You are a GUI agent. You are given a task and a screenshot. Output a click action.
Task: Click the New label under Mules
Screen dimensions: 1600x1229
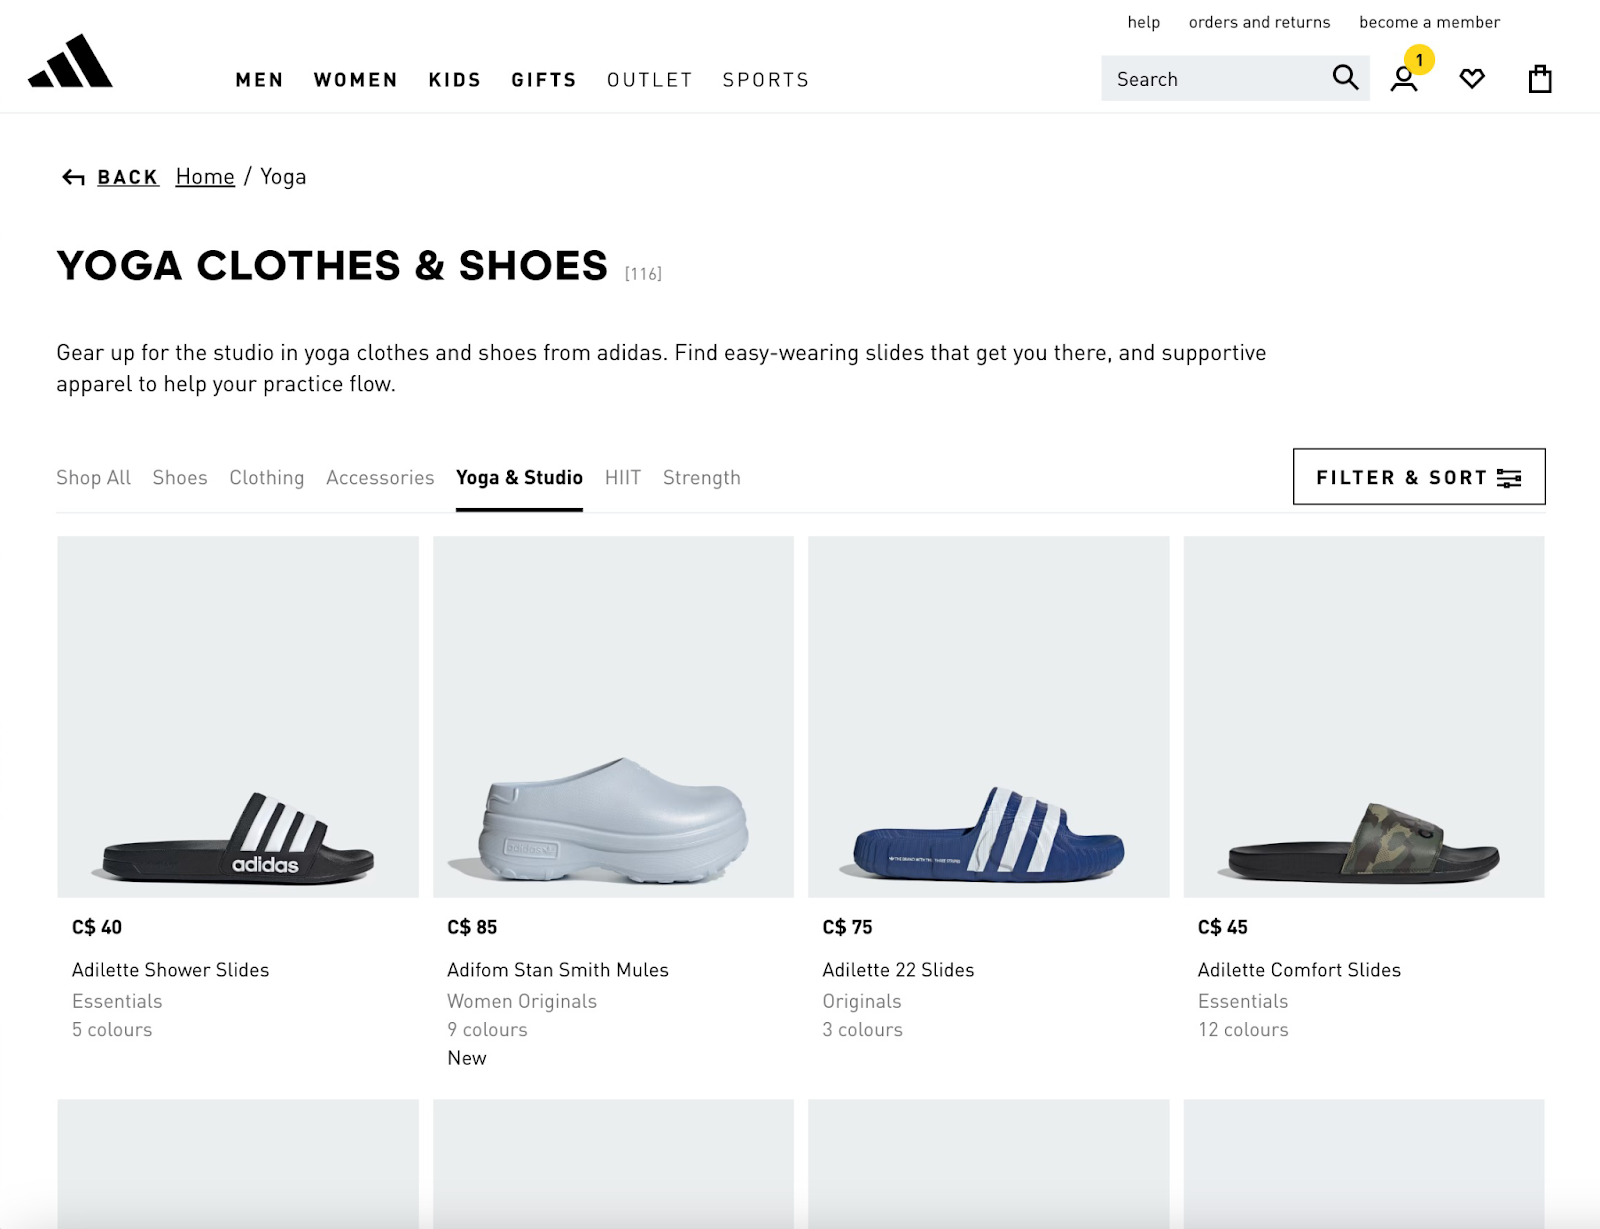click(467, 1058)
